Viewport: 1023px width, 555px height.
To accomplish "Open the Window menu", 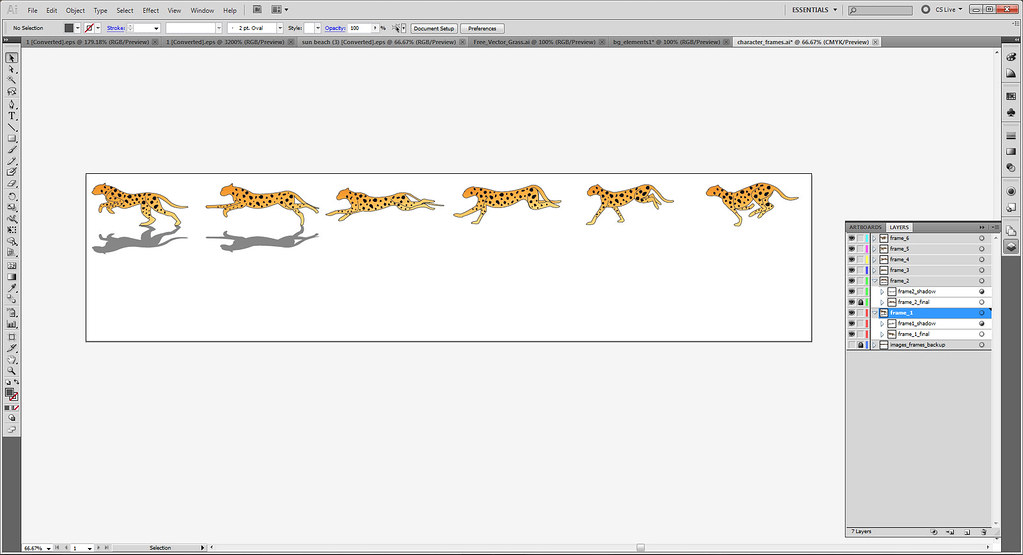I will [x=202, y=10].
